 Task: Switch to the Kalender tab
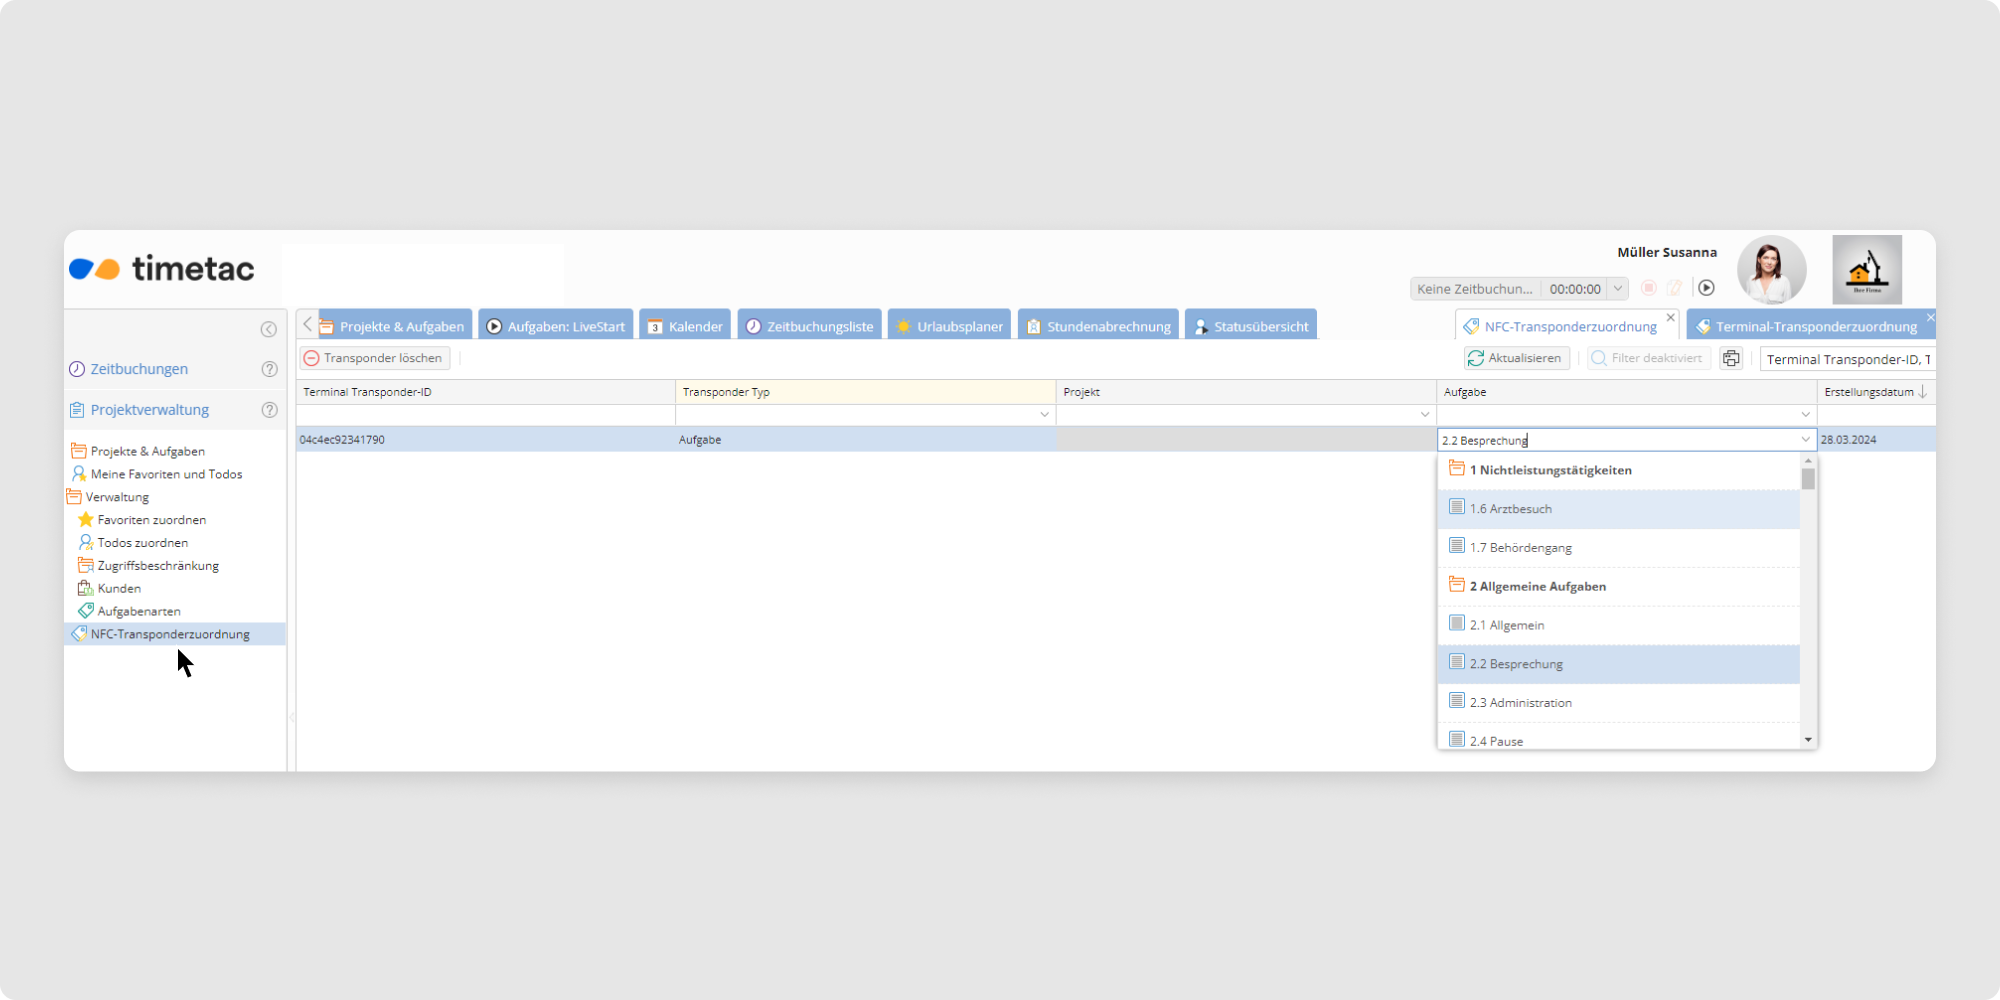[685, 326]
